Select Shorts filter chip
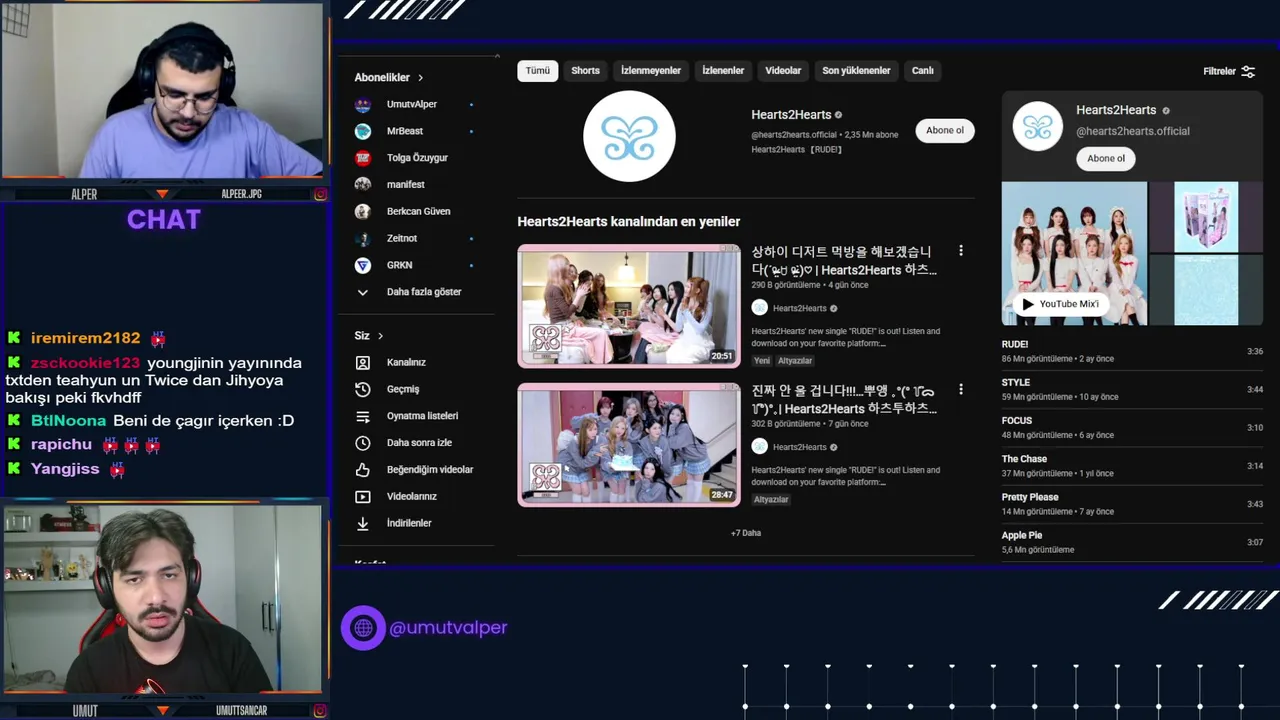1280x720 pixels. pyautogui.click(x=585, y=71)
